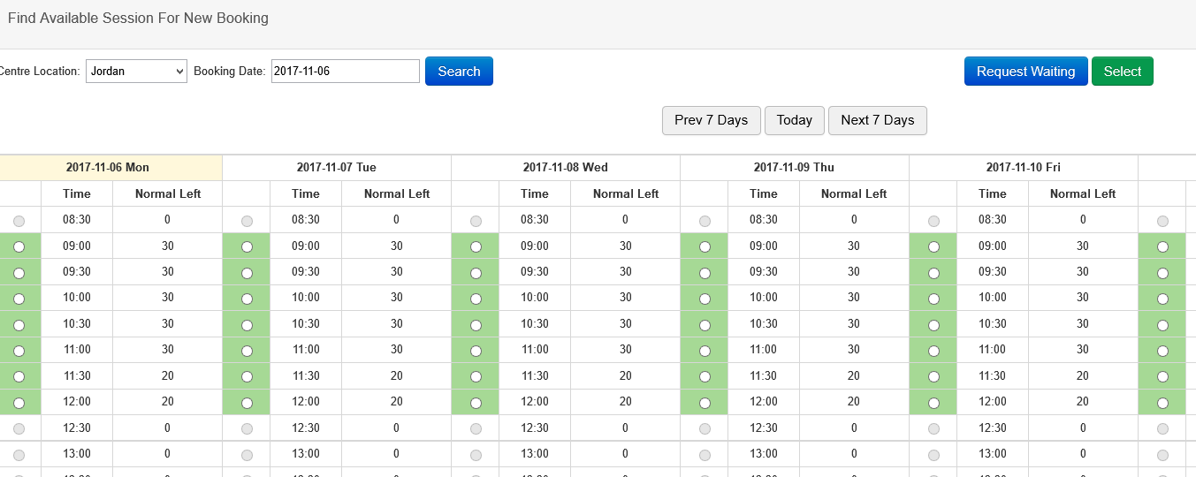Click the 11:30 time cell under Monday

(x=77, y=375)
